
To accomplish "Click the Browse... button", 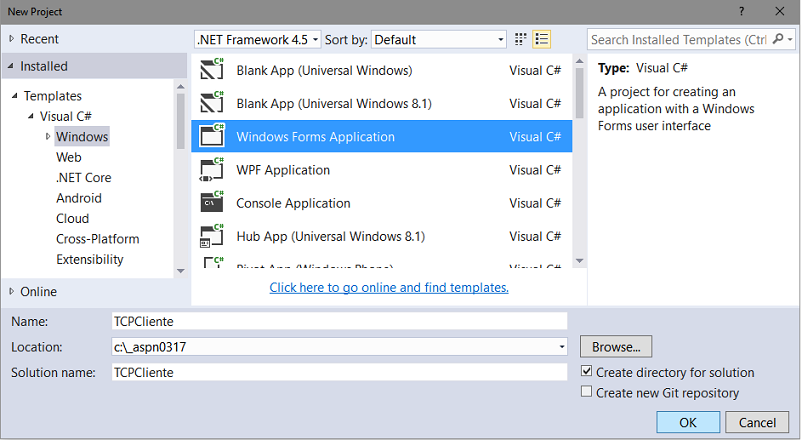I will pyautogui.click(x=616, y=347).
